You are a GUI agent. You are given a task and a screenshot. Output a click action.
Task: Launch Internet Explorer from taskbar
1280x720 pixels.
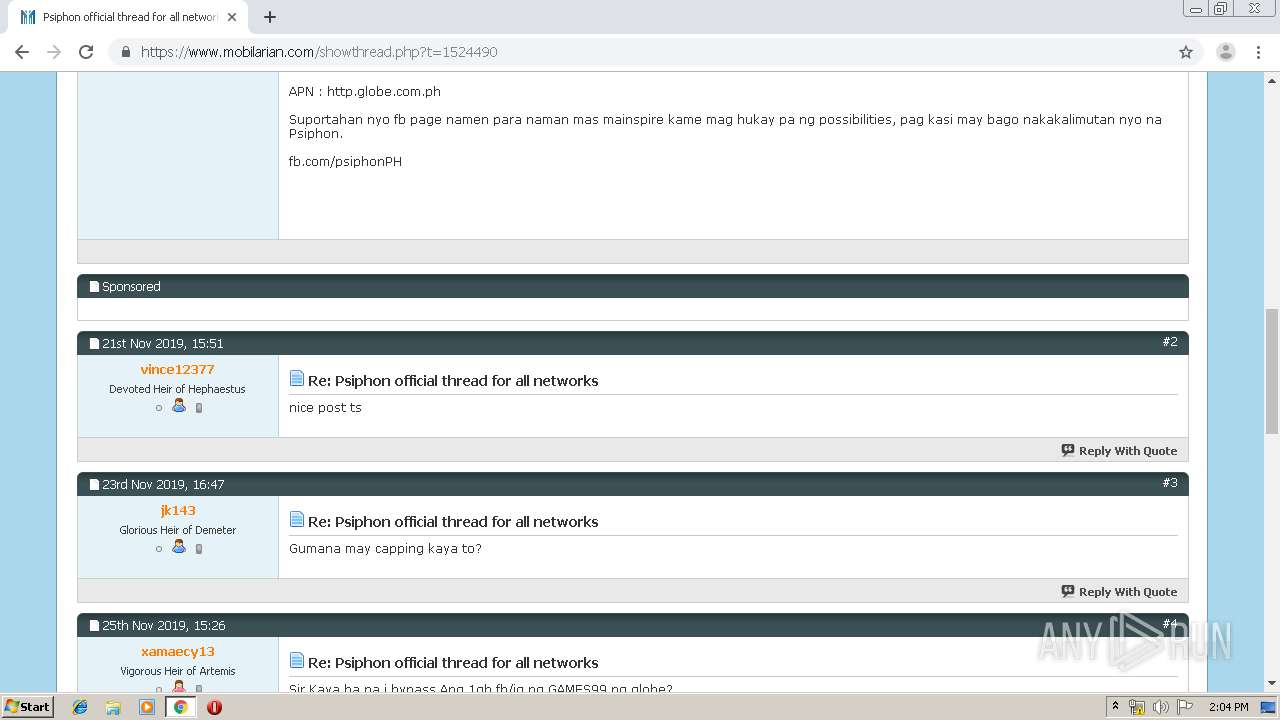pos(80,707)
